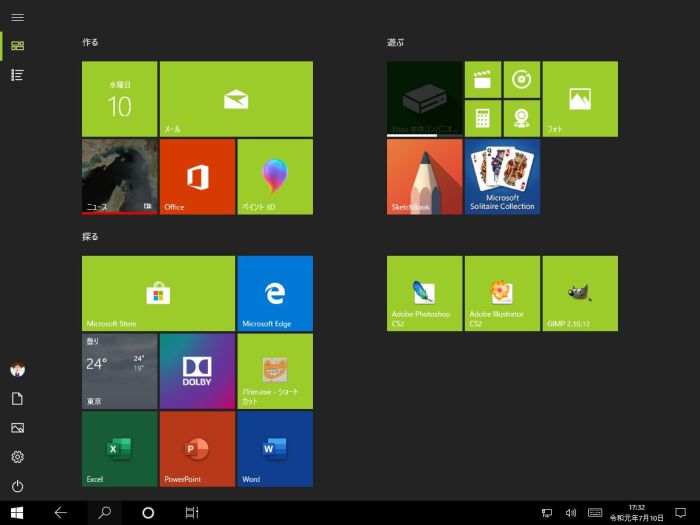Start Adobe Illustrator CS2
700x525 pixels.
pyautogui.click(x=502, y=293)
